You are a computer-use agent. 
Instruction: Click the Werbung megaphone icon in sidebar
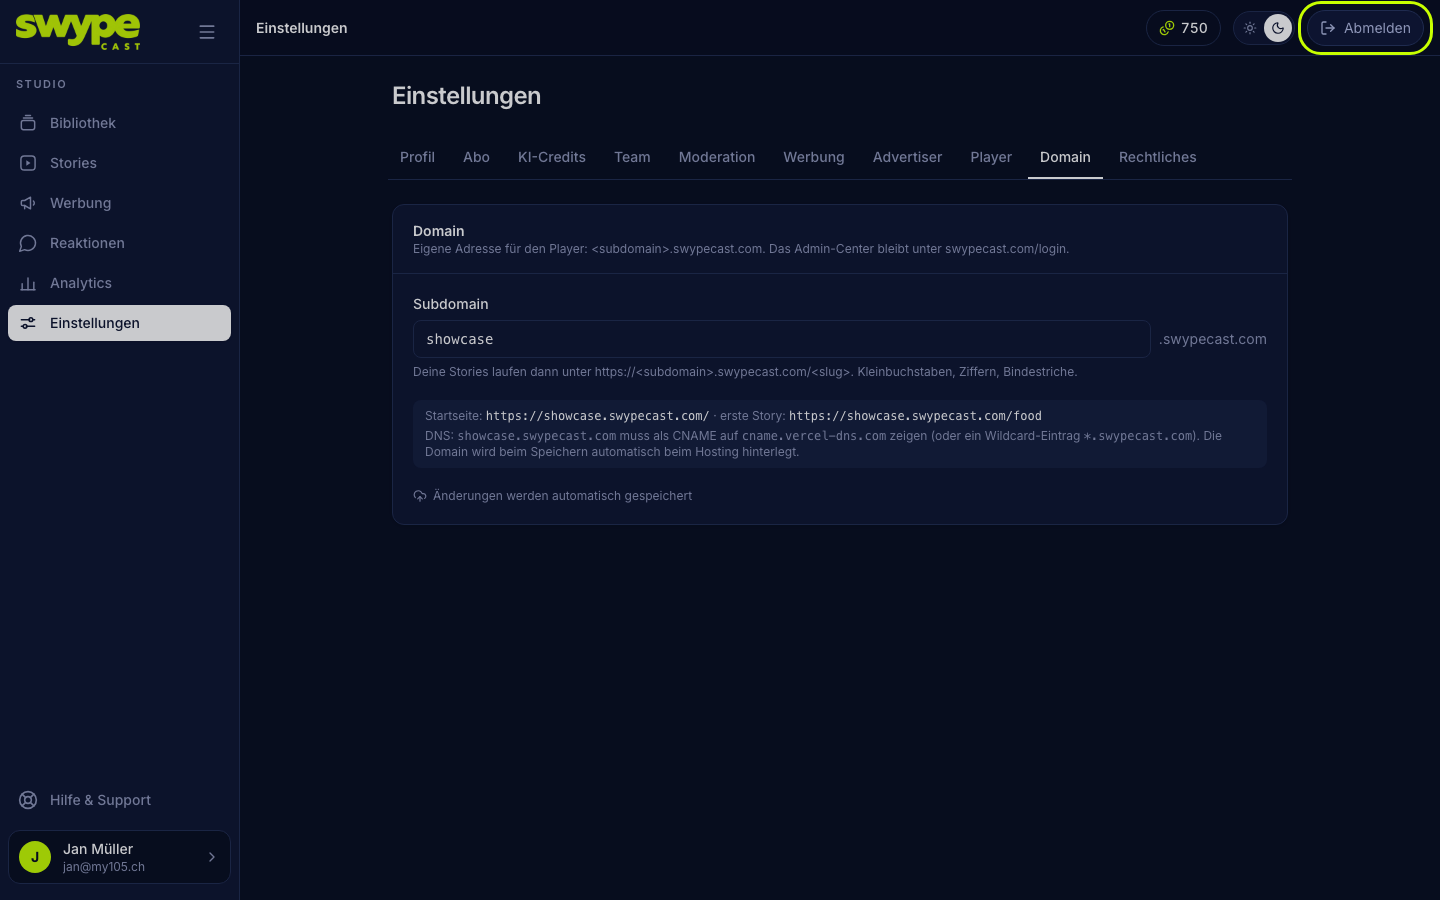28,203
